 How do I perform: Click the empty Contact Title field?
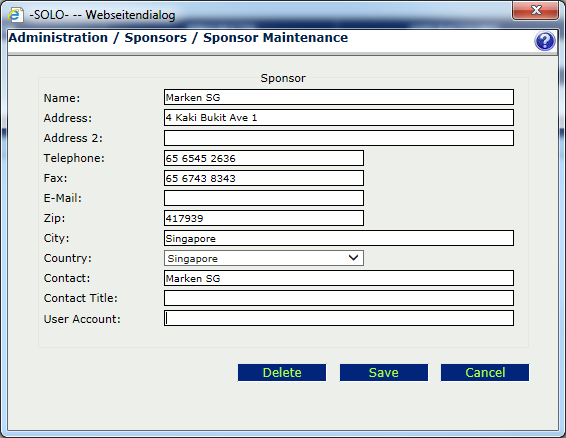339,298
